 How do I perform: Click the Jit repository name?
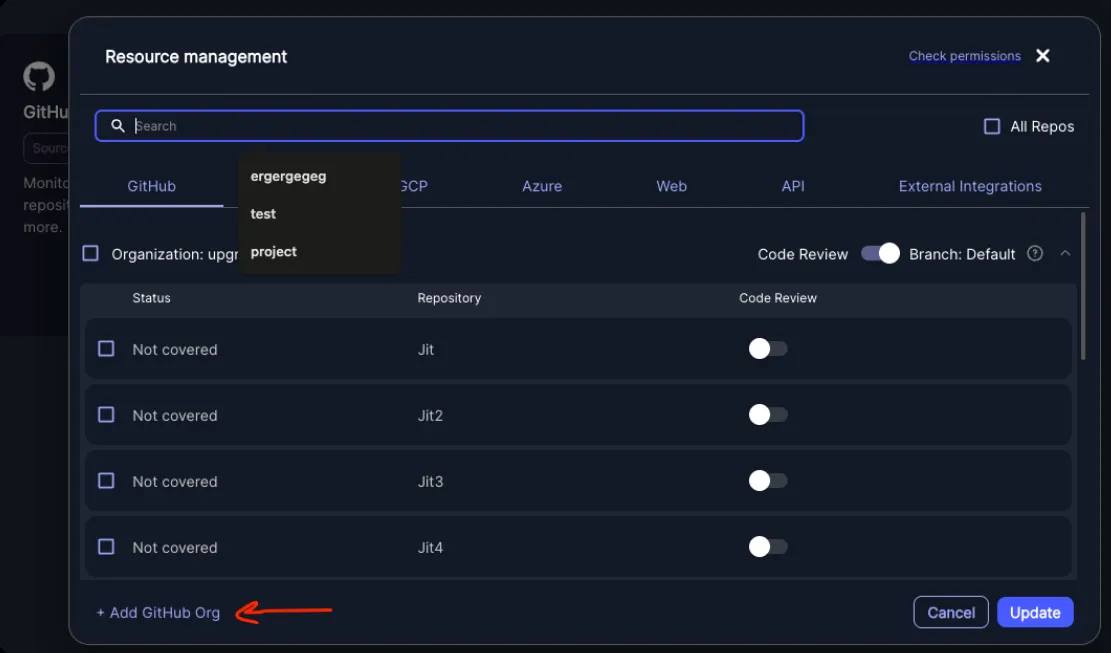coord(426,349)
